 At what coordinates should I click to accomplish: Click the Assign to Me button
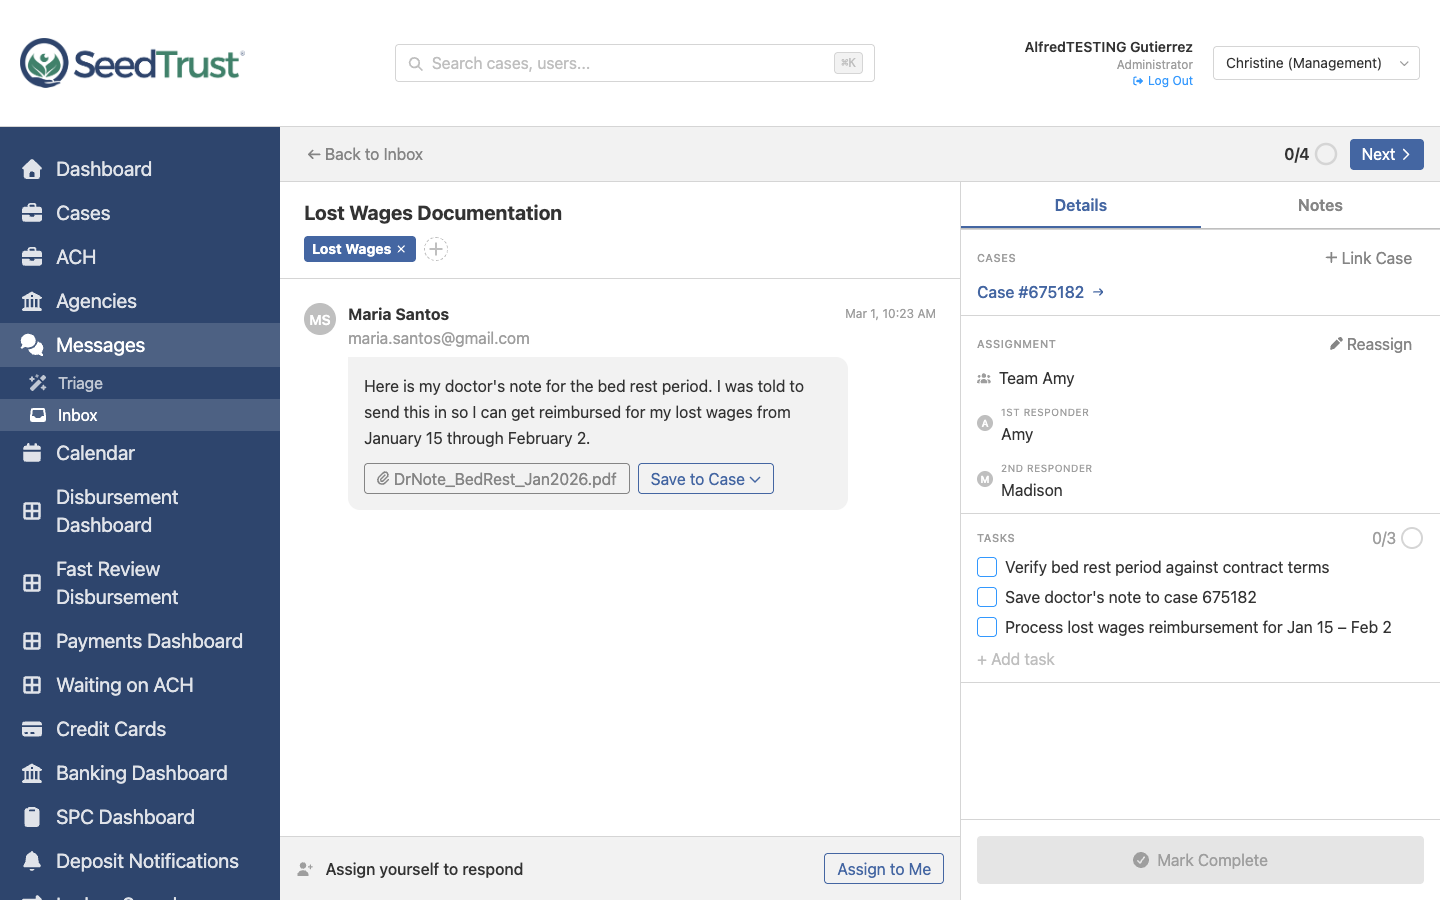click(x=883, y=869)
